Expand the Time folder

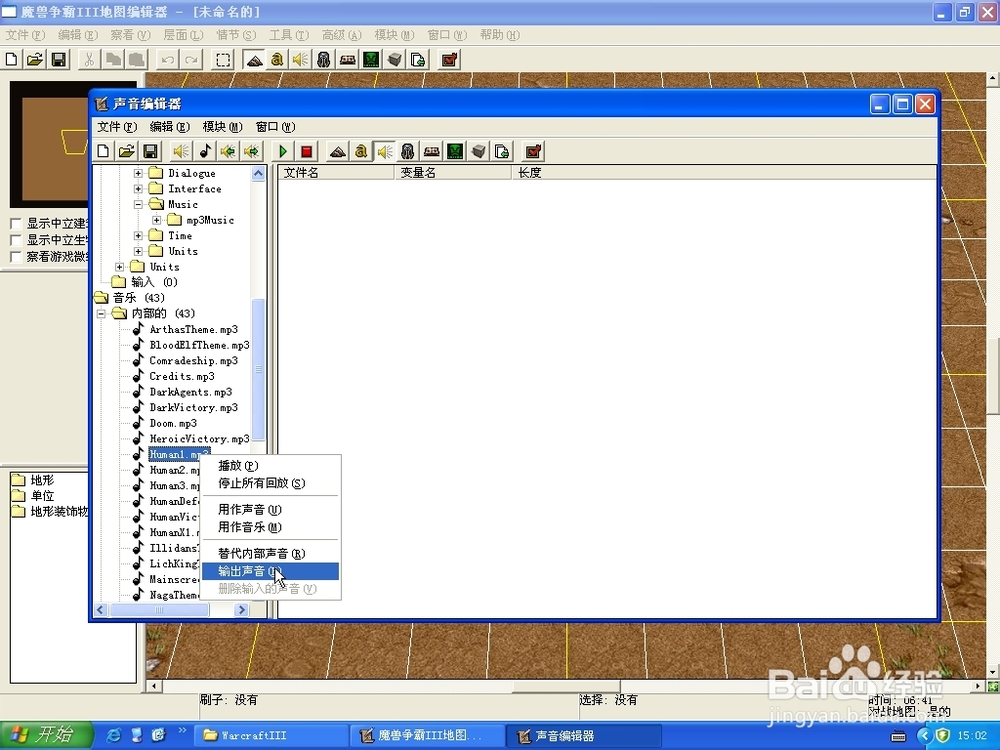pos(138,236)
